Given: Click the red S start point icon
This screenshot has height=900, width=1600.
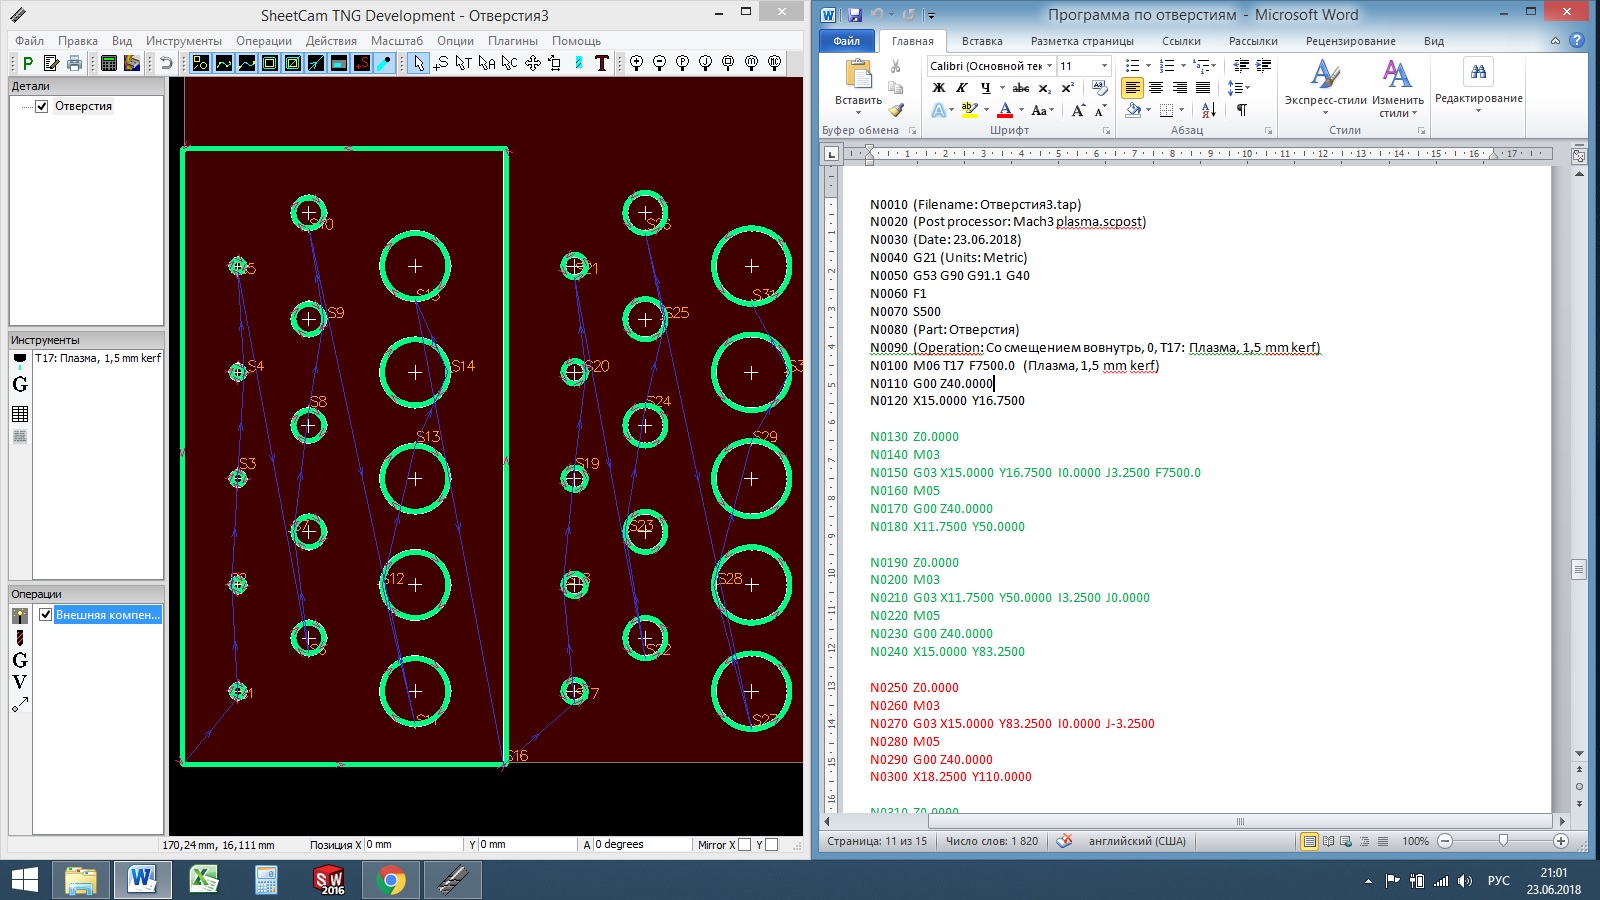Looking at the screenshot, I should 362,63.
